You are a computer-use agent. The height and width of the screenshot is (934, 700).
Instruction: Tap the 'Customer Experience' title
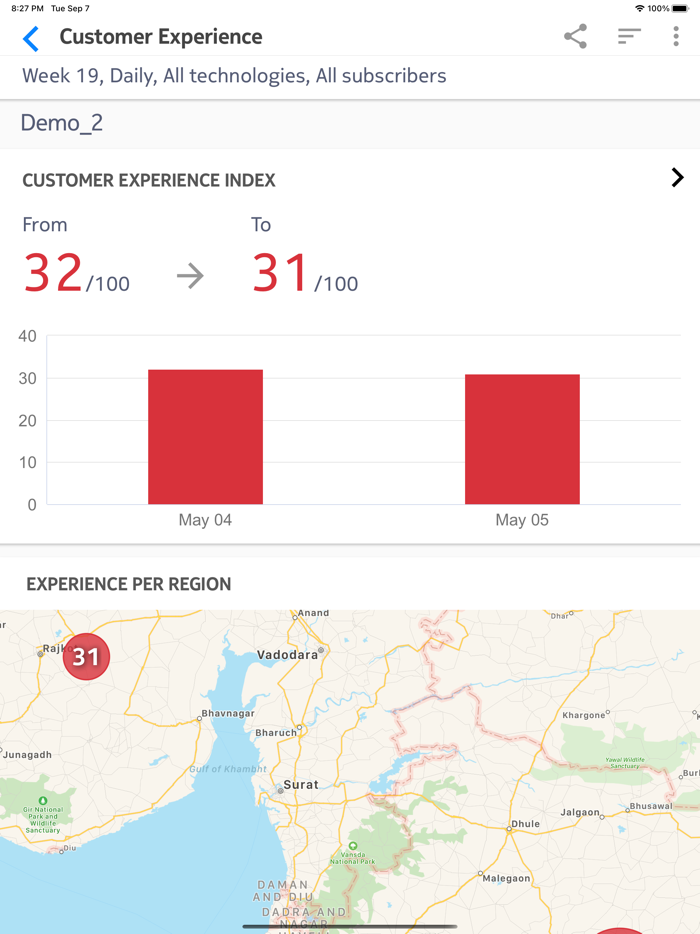[x=161, y=37]
